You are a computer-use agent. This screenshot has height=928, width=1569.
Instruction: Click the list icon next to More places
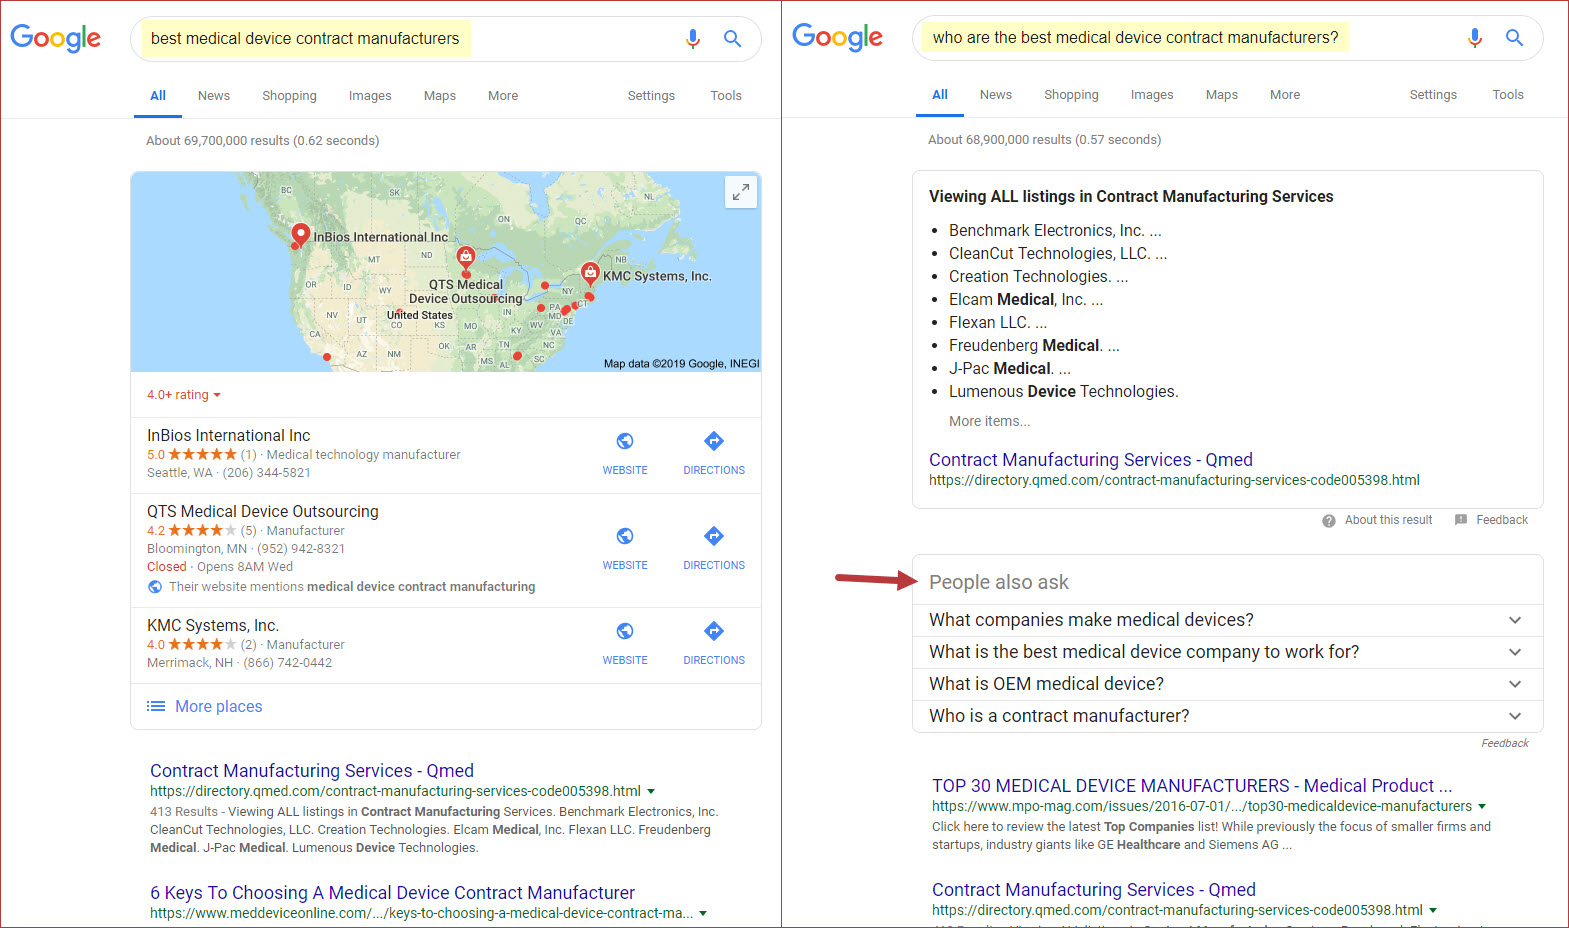click(156, 706)
